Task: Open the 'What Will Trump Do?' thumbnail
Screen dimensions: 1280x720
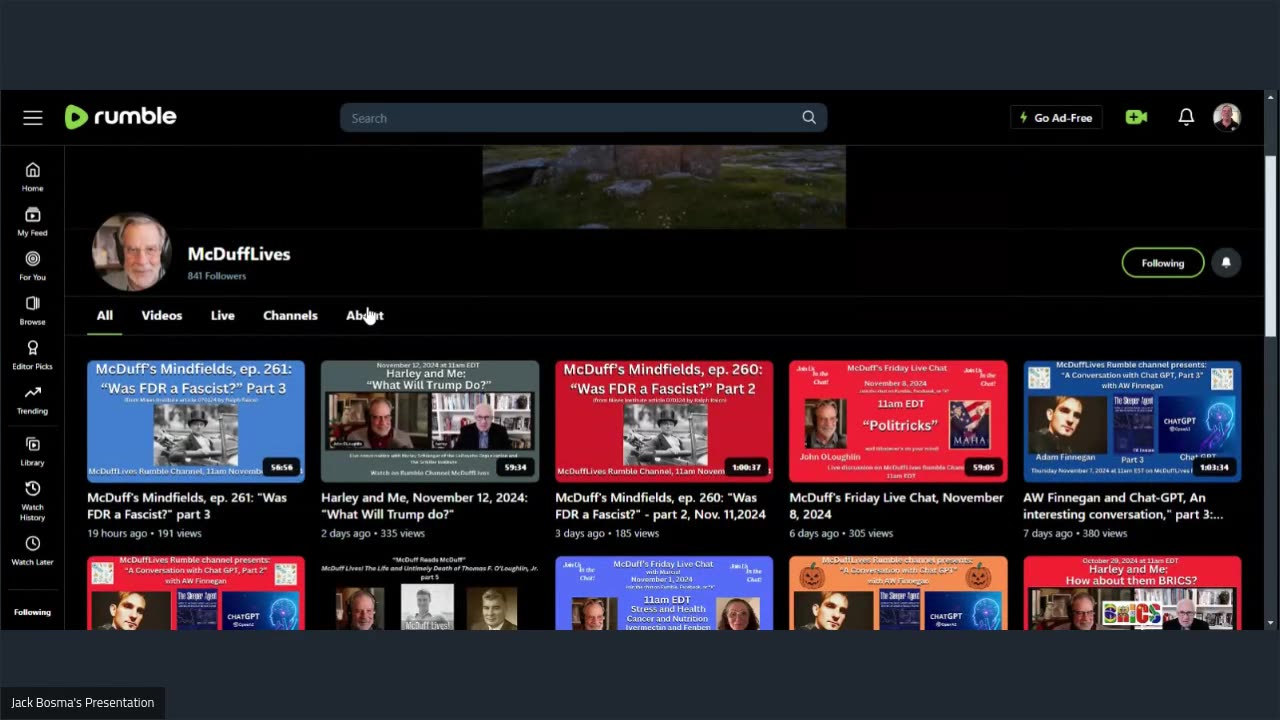Action: click(x=430, y=421)
